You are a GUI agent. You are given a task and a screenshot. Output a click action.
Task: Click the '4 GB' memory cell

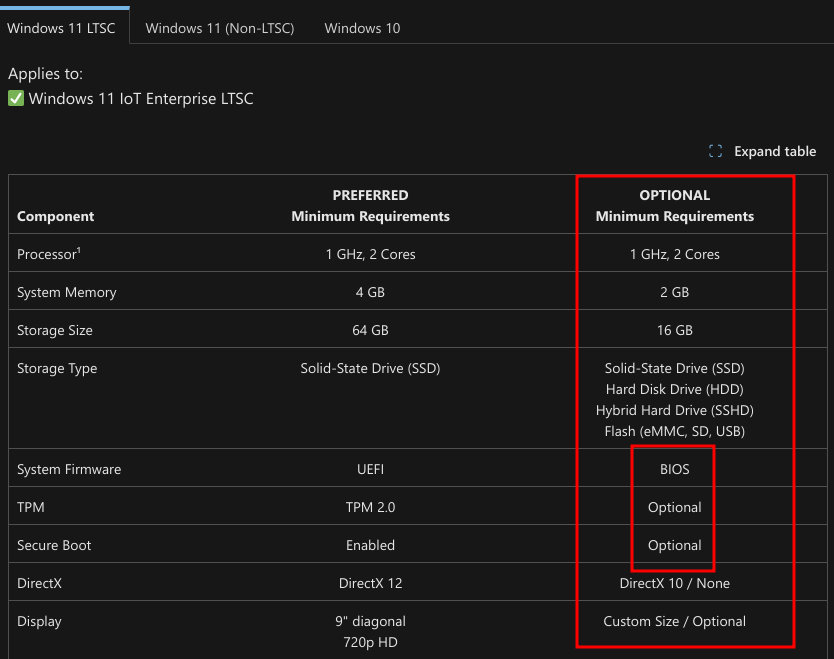click(x=370, y=293)
